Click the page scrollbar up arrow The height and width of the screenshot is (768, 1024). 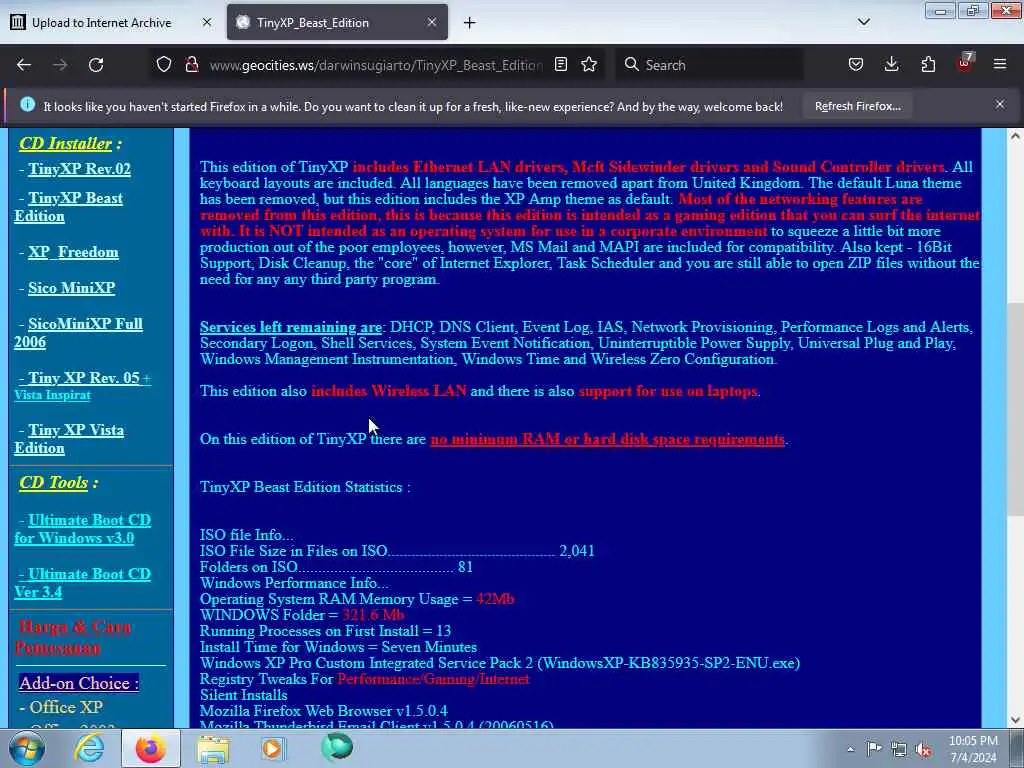pyautogui.click(x=1014, y=136)
